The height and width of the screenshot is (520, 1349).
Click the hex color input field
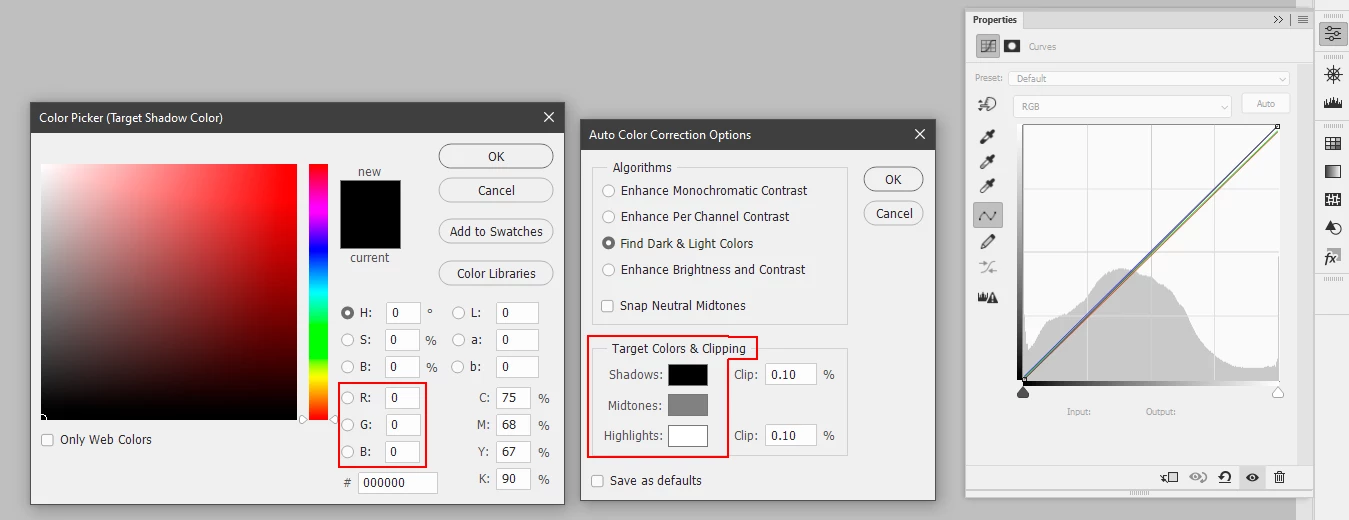(x=398, y=482)
